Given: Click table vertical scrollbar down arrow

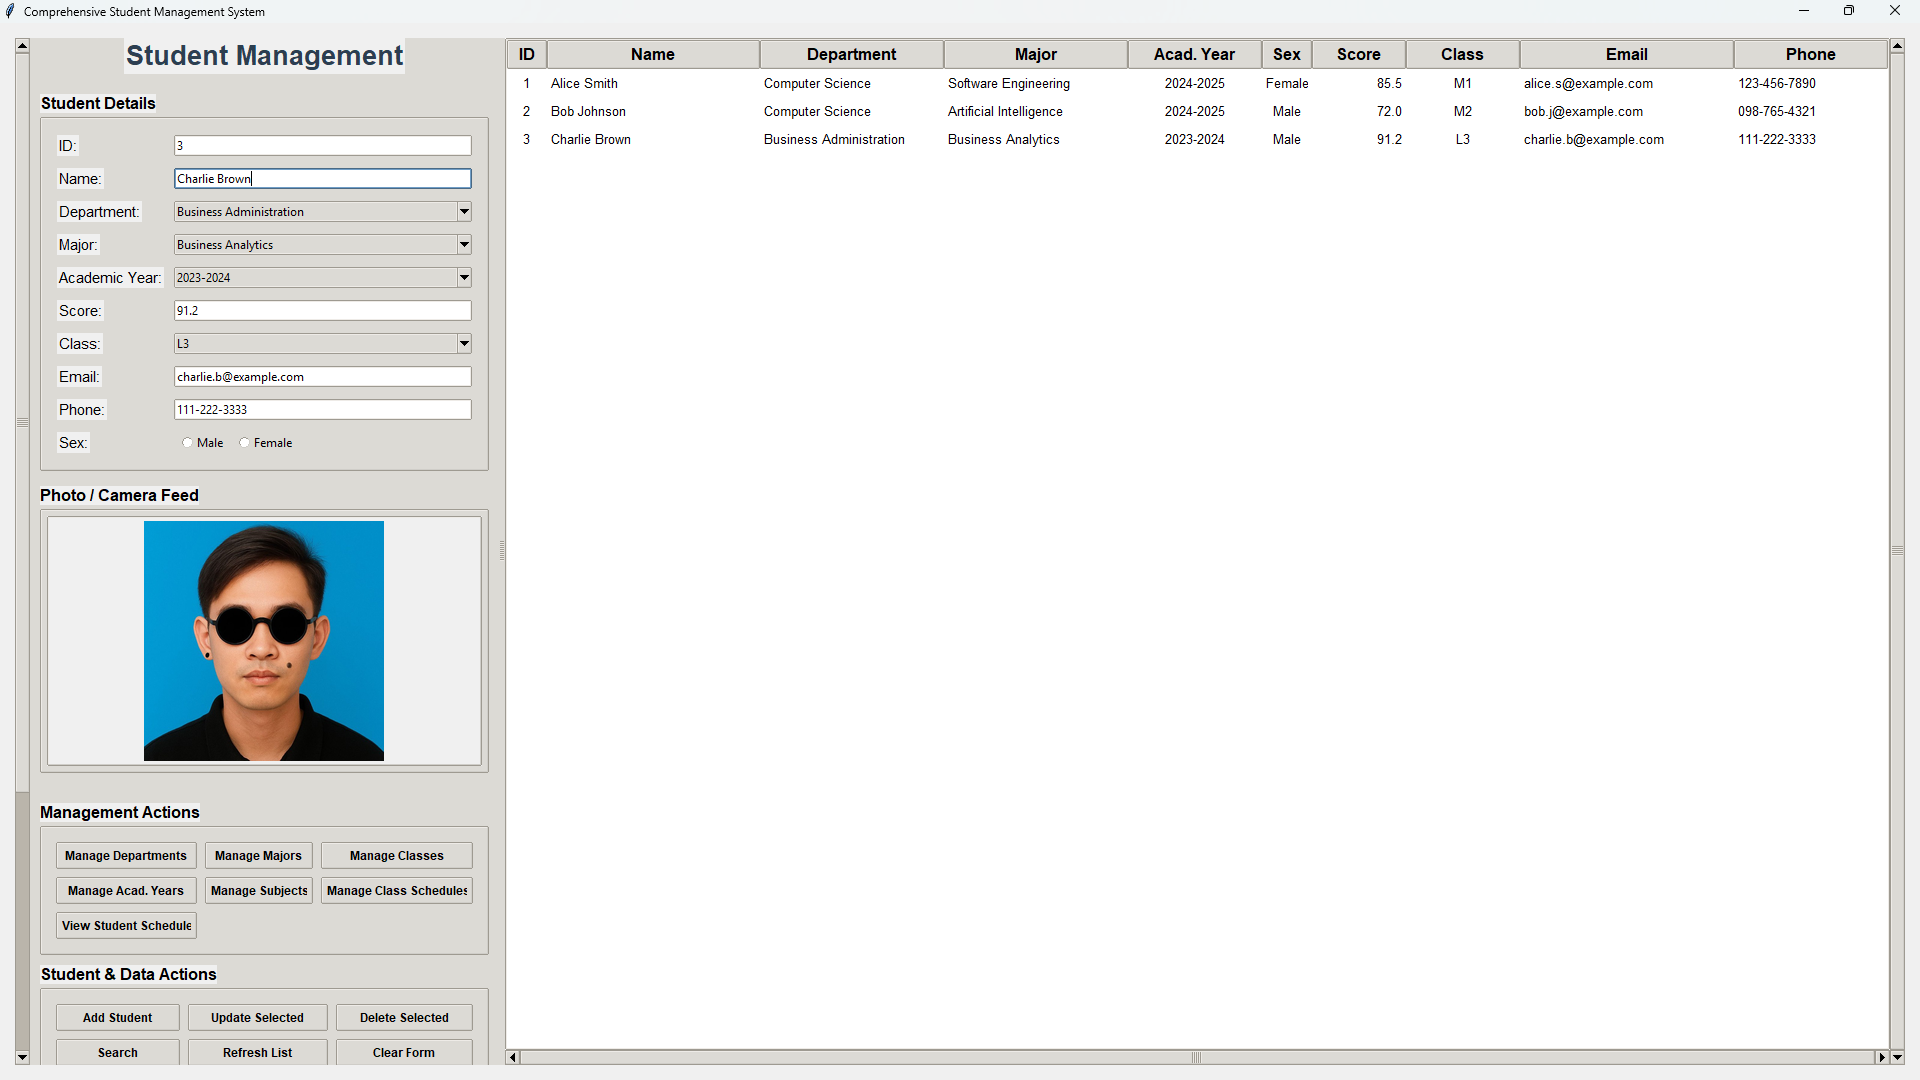Looking at the screenshot, I should point(1897,1057).
